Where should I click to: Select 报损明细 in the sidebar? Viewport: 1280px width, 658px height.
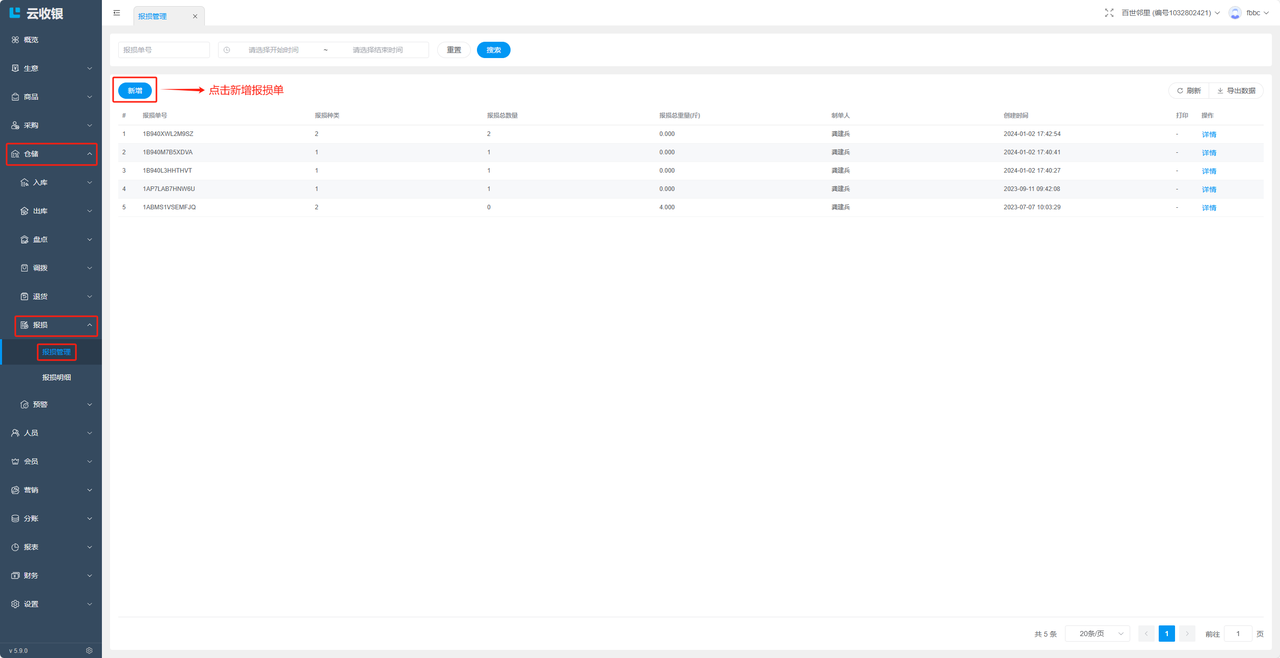tap(56, 378)
